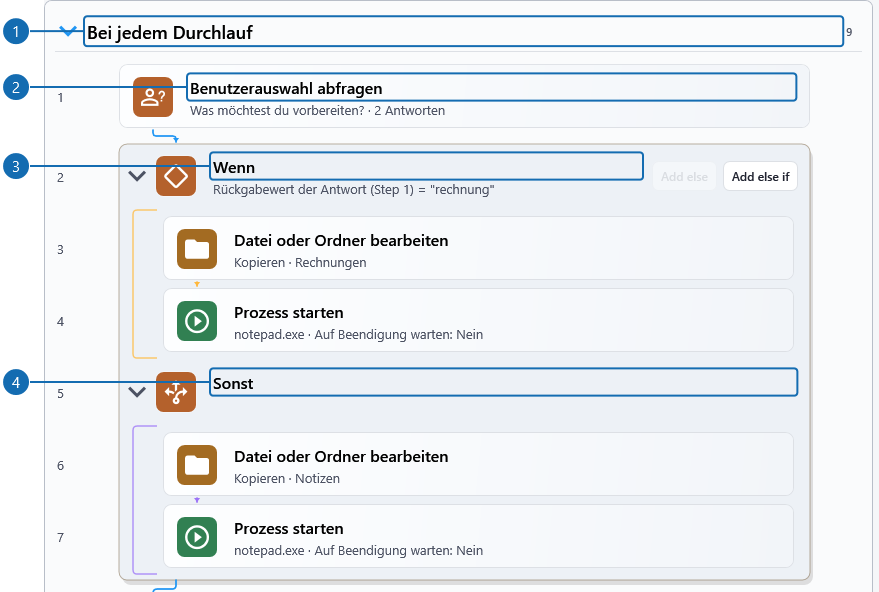The height and width of the screenshot is (592, 879).
Task: Click the green play icon in step 4
Action: [197, 321]
